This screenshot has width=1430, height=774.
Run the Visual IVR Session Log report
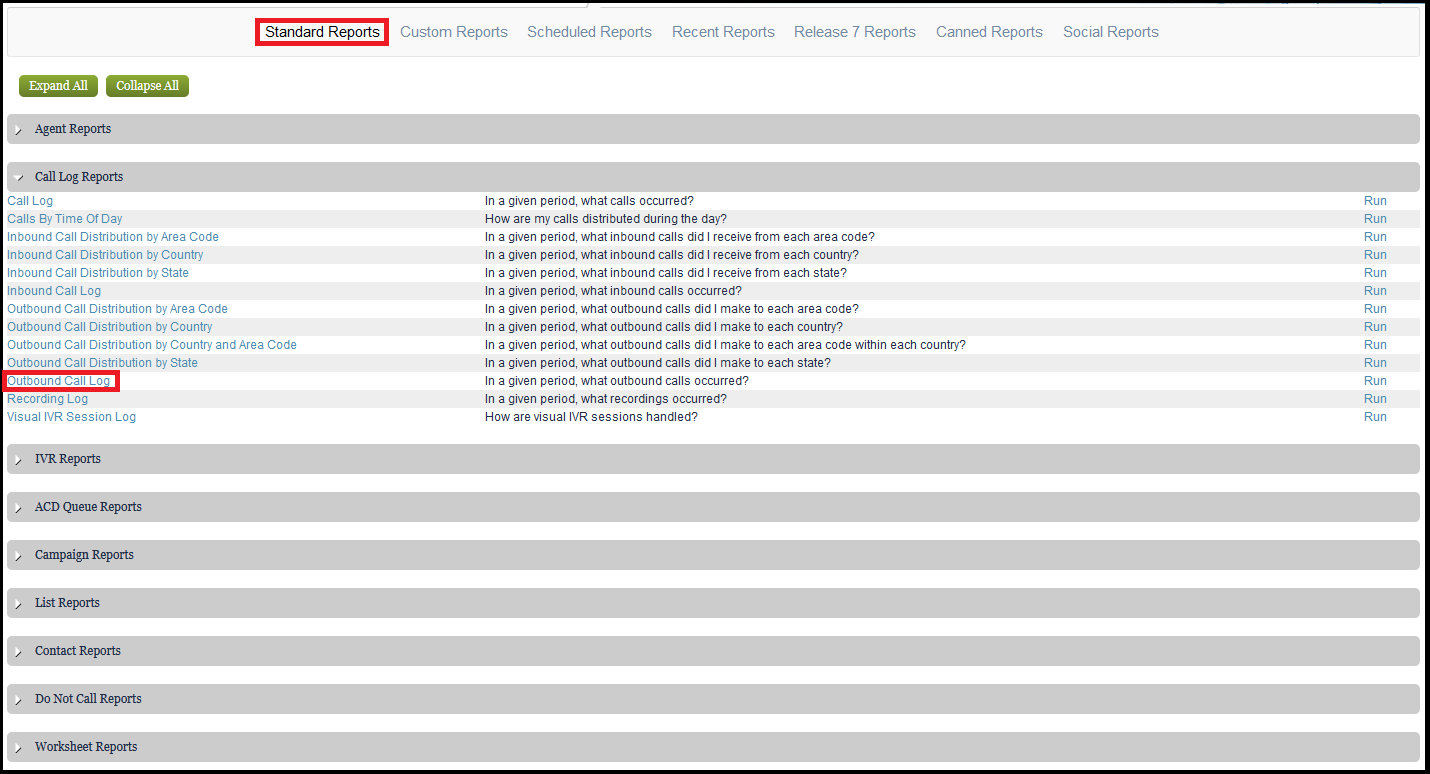point(1375,417)
